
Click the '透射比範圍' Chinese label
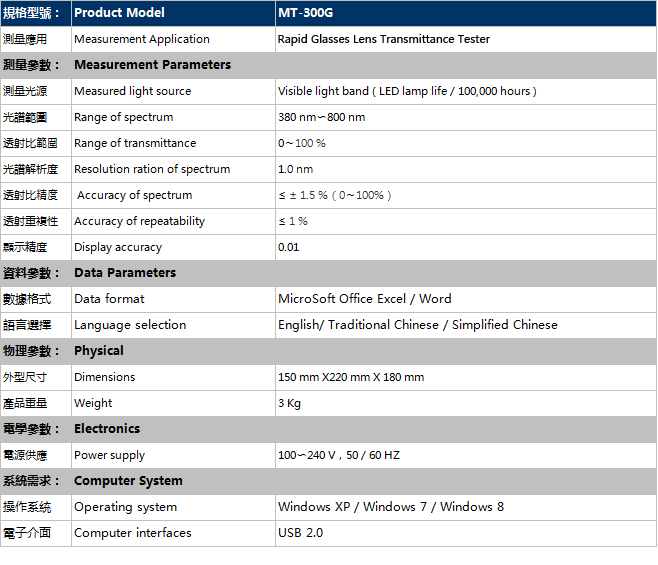(30, 143)
